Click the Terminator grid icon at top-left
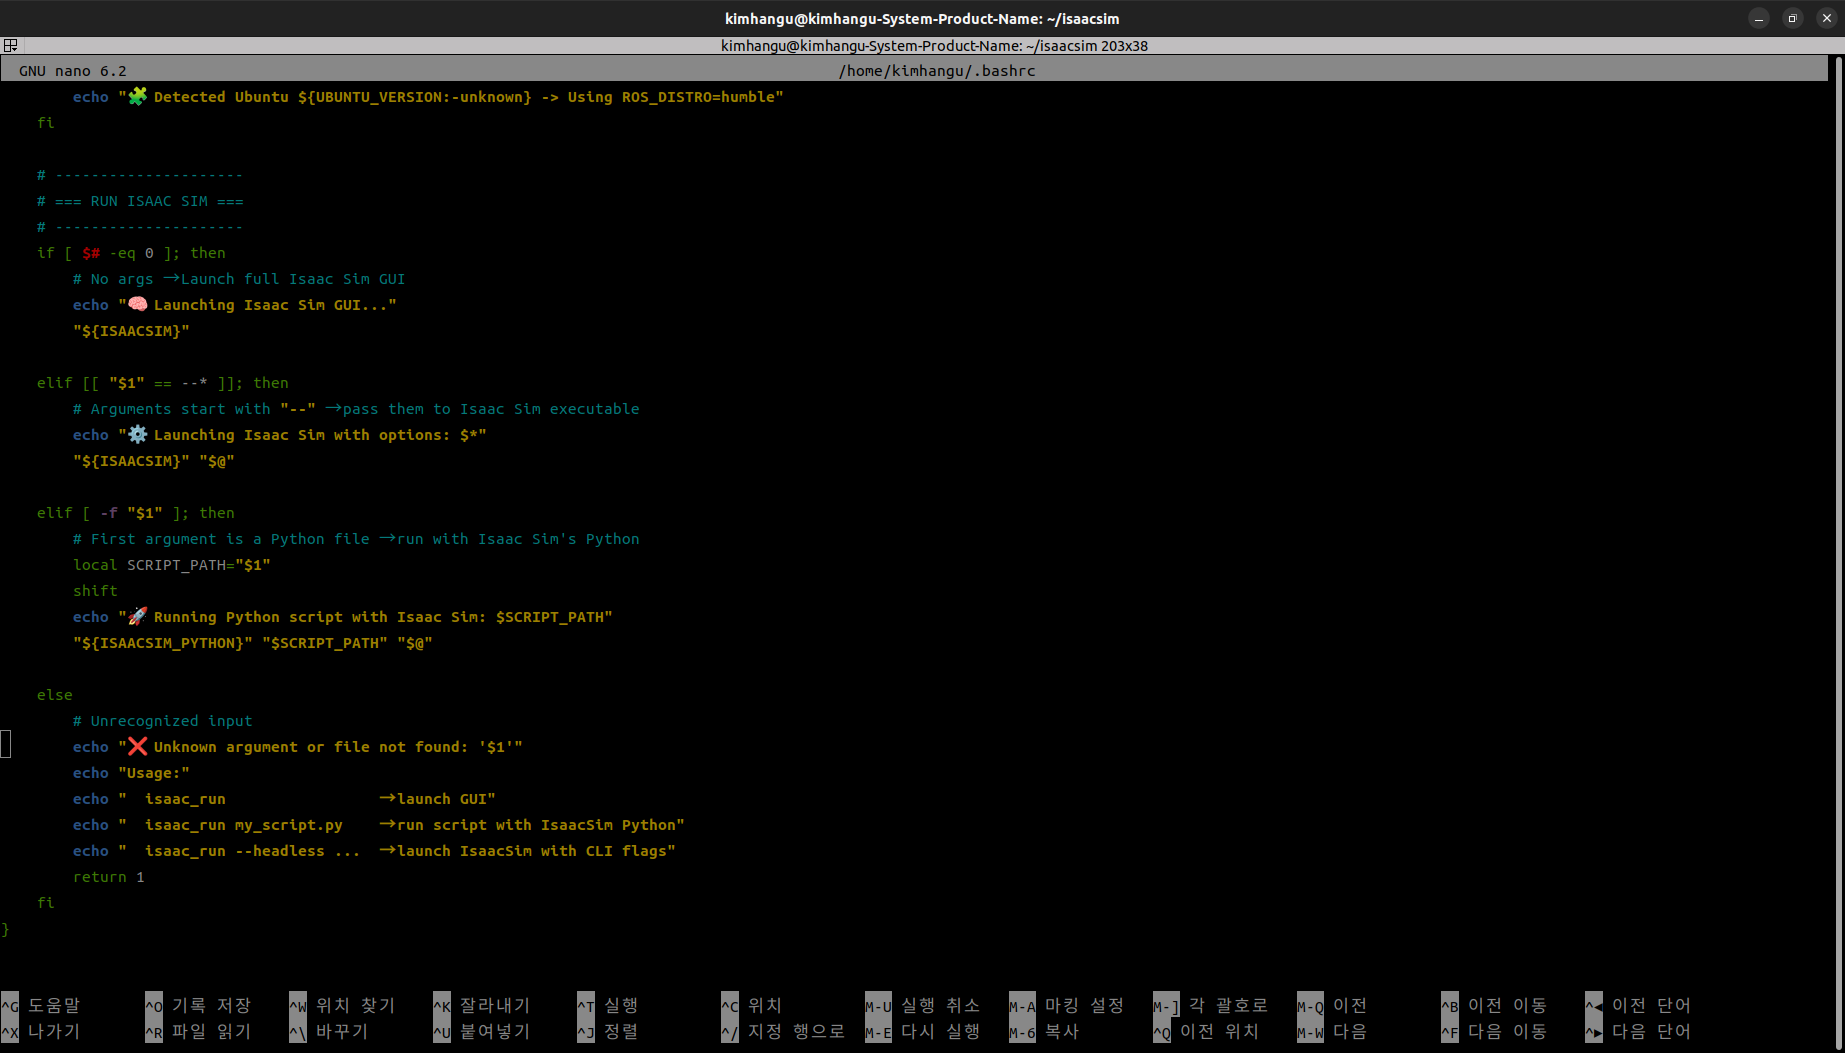The height and width of the screenshot is (1053, 1845). click(10, 45)
